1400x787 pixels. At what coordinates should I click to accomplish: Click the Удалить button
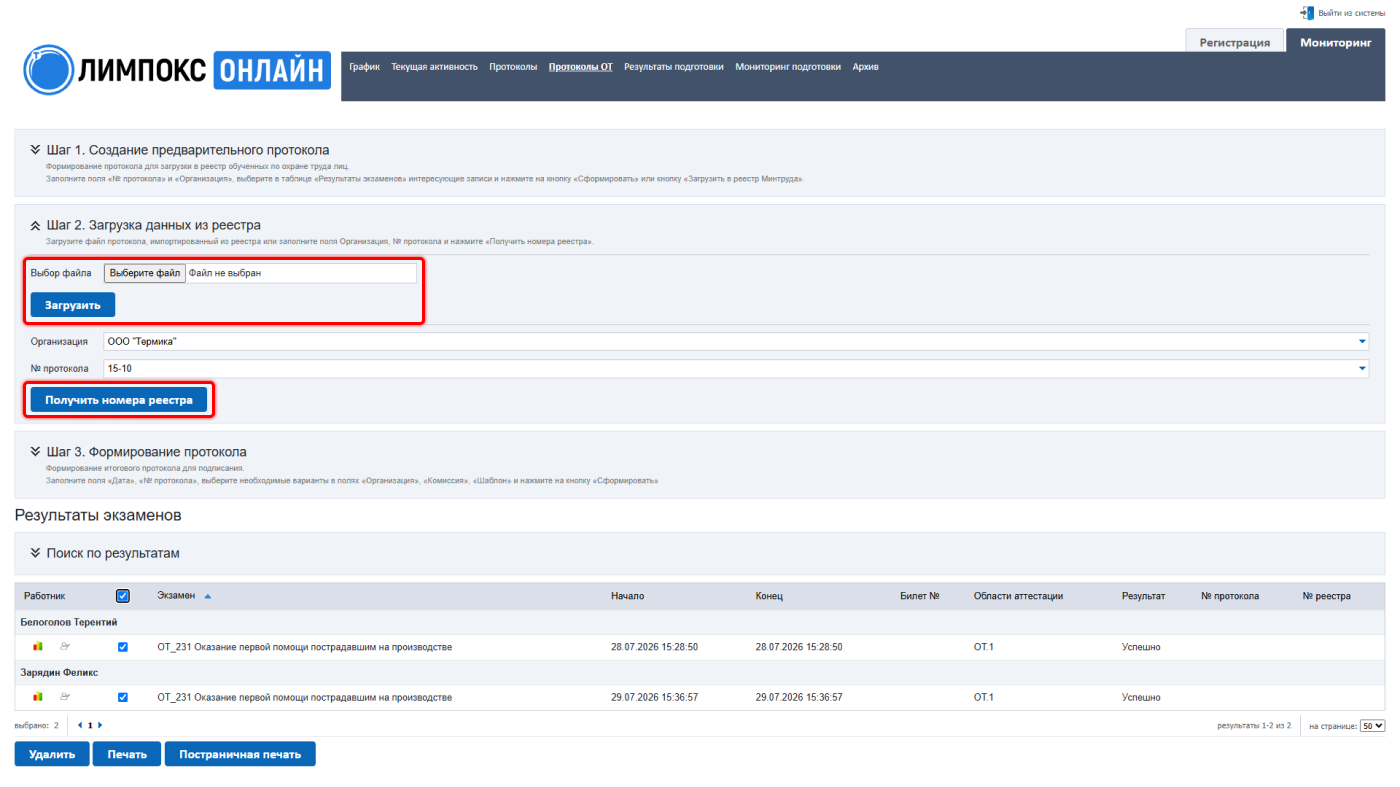(52, 754)
